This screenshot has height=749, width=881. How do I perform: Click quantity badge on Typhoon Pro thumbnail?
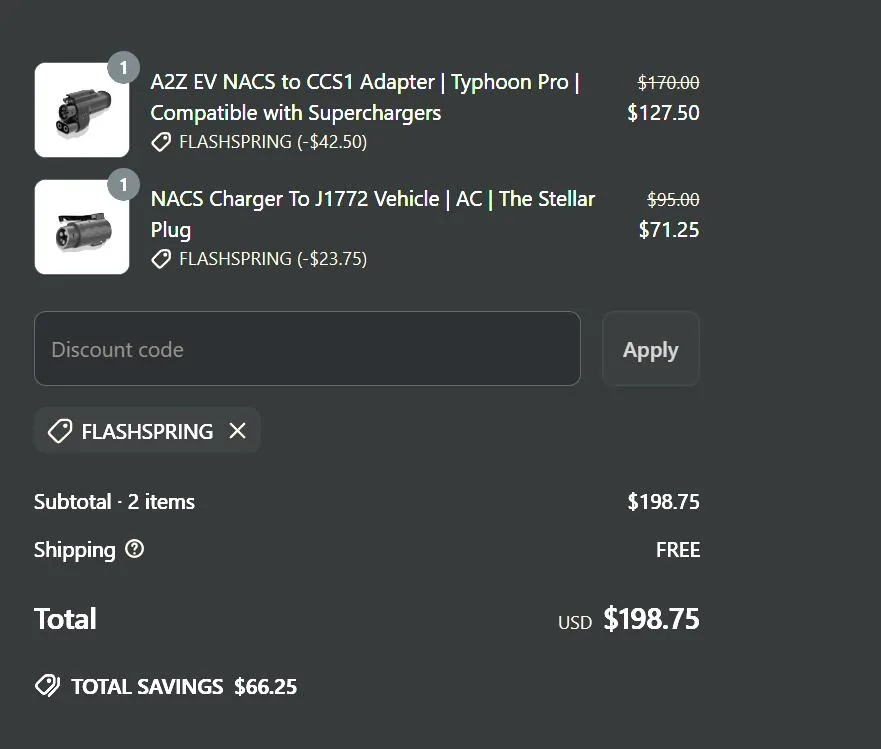123,68
